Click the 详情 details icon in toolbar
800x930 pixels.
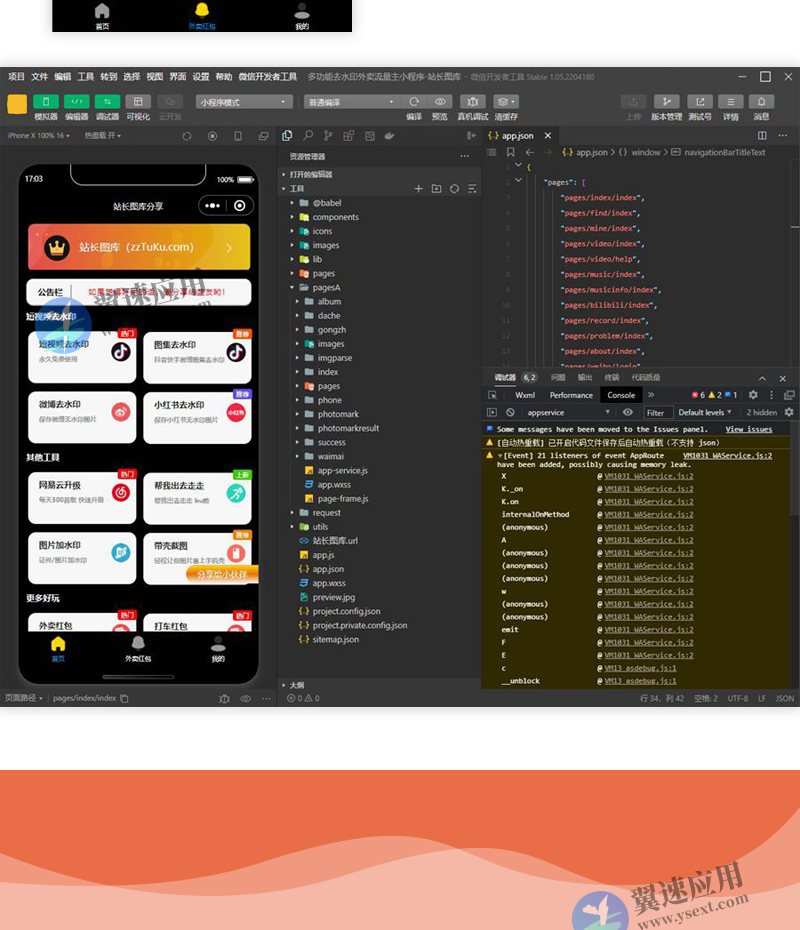click(x=731, y=101)
